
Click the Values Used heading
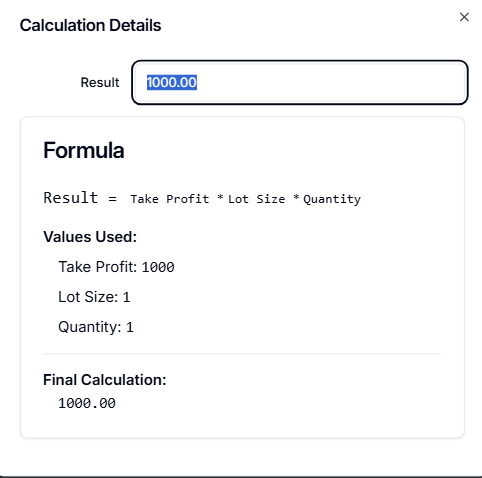pyautogui.click(x=90, y=237)
